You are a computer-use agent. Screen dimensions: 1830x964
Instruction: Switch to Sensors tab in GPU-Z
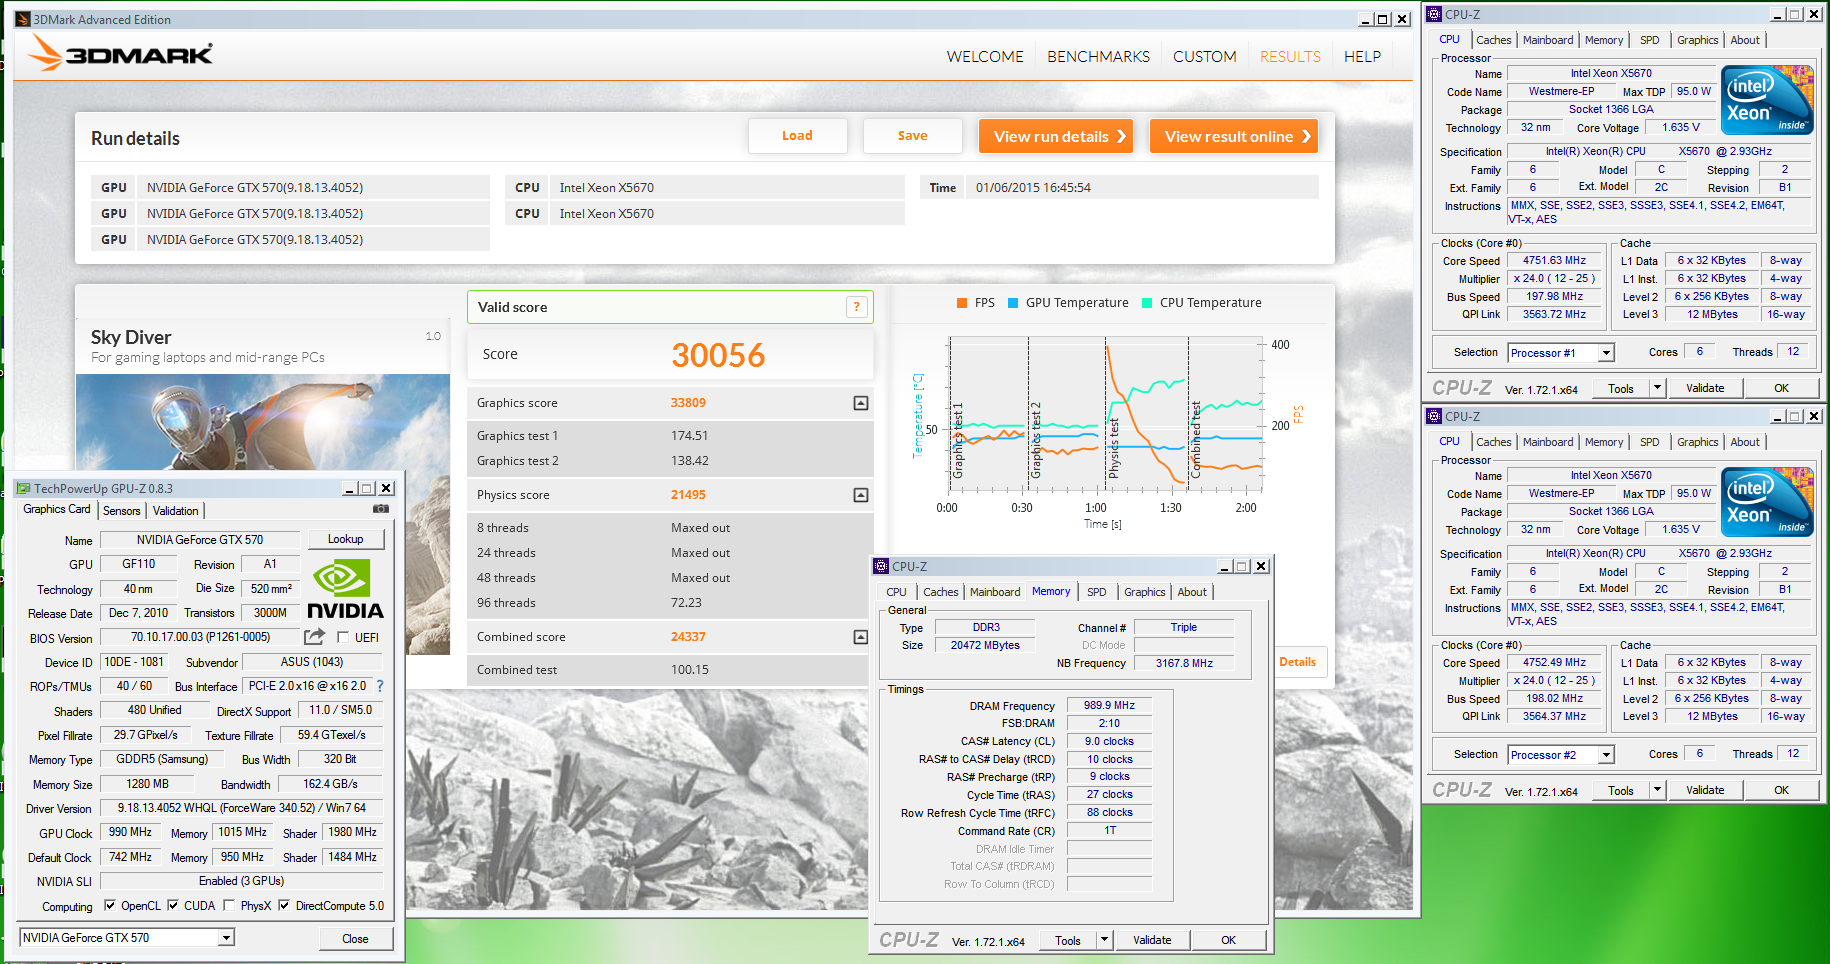click(x=122, y=511)
